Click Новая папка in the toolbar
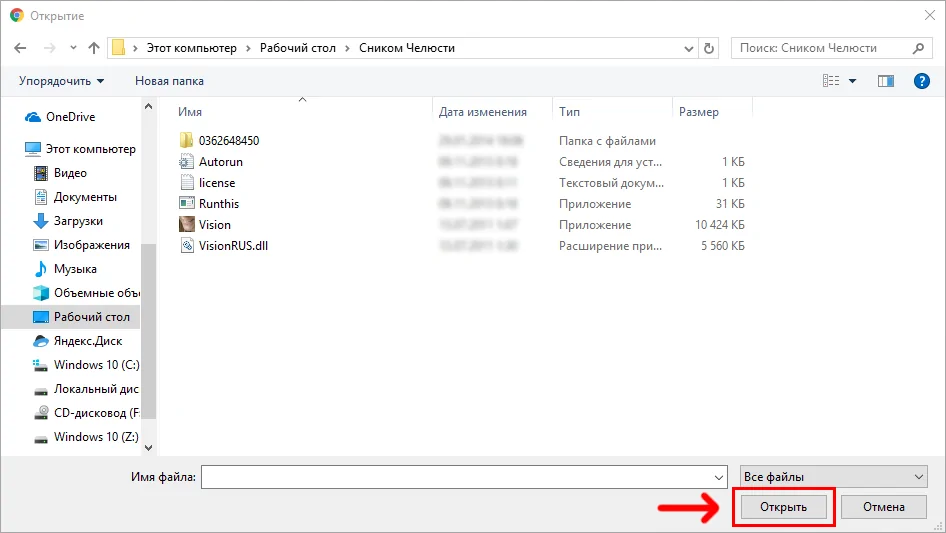The width and height of the screenshot is (946, 533). 169,81
